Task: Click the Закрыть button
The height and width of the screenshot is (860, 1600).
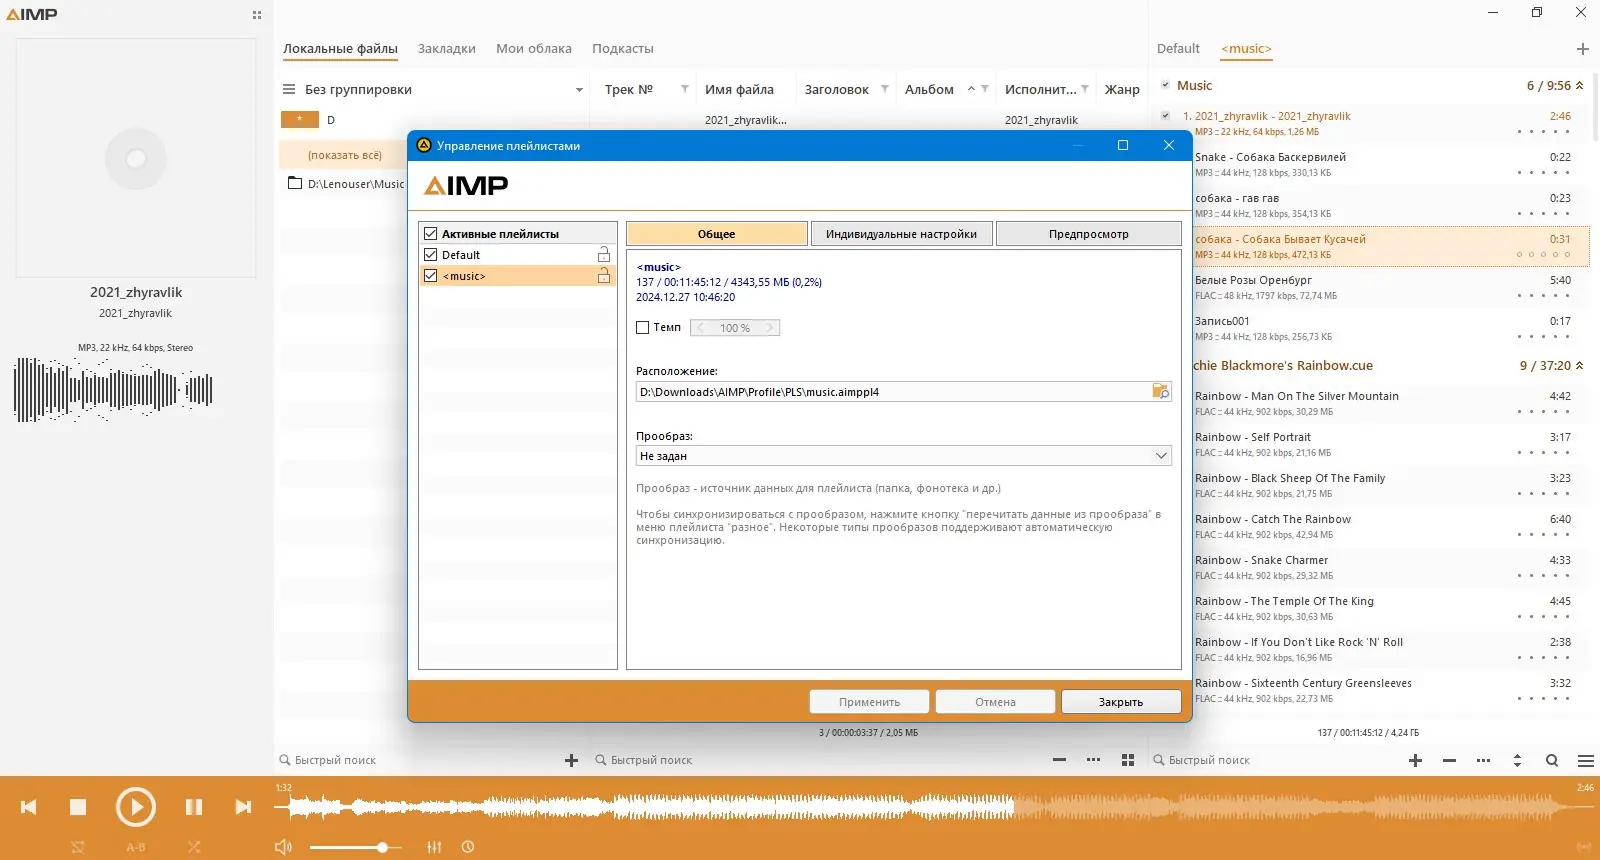Action: click(1120, 702)
